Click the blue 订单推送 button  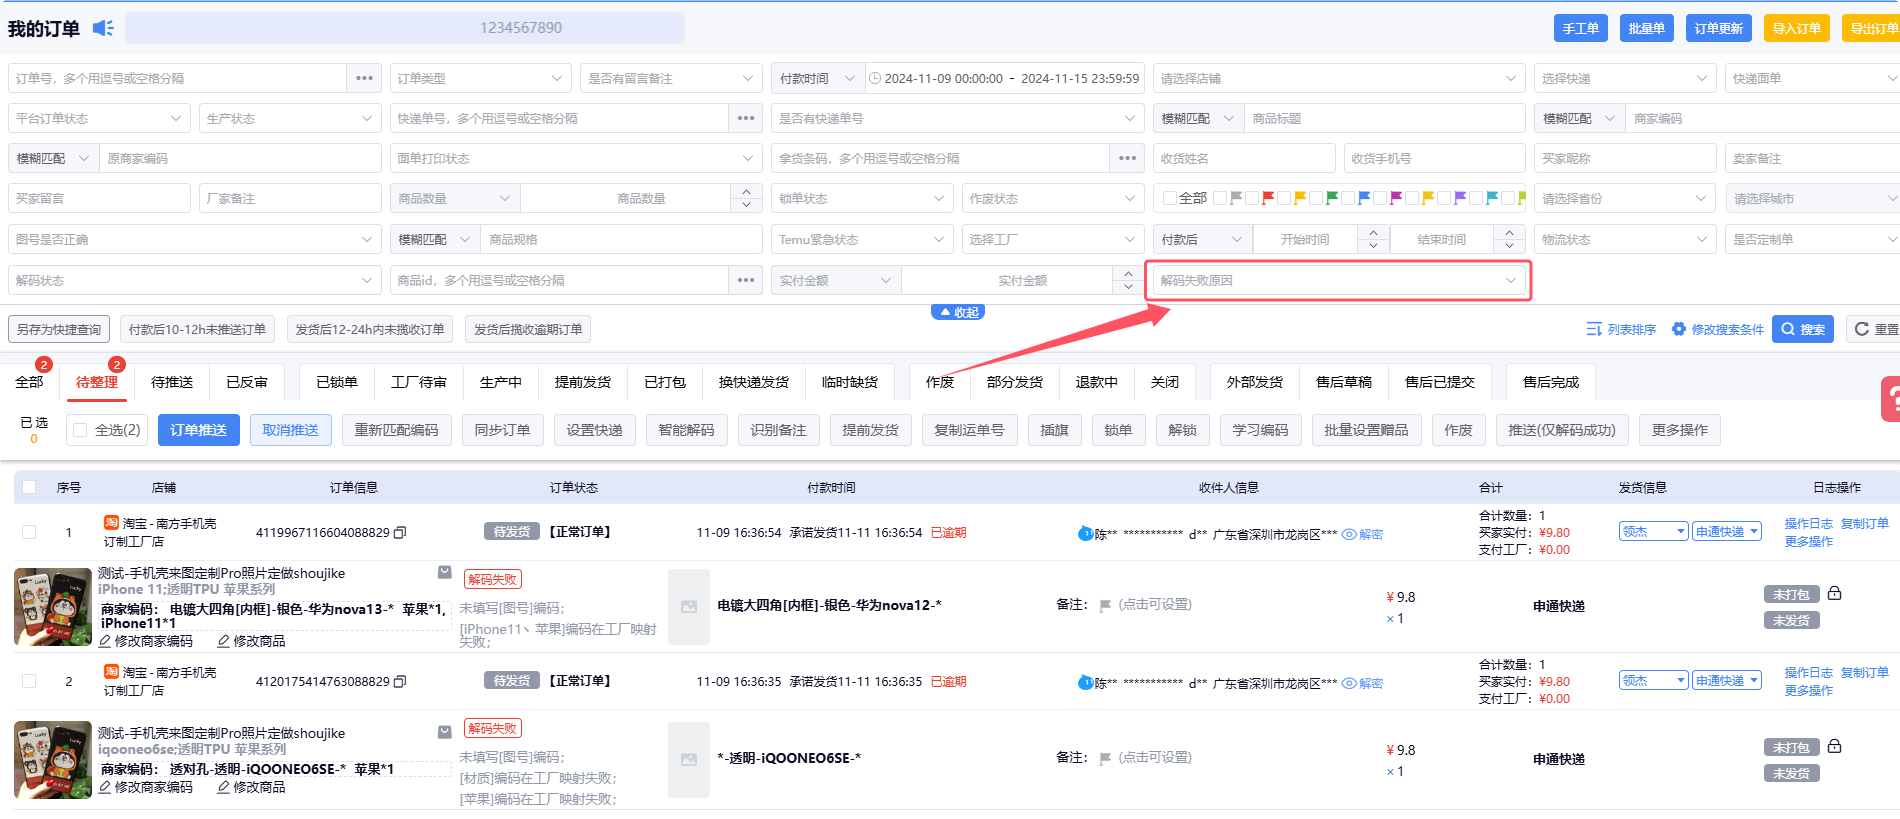point(198,430)
